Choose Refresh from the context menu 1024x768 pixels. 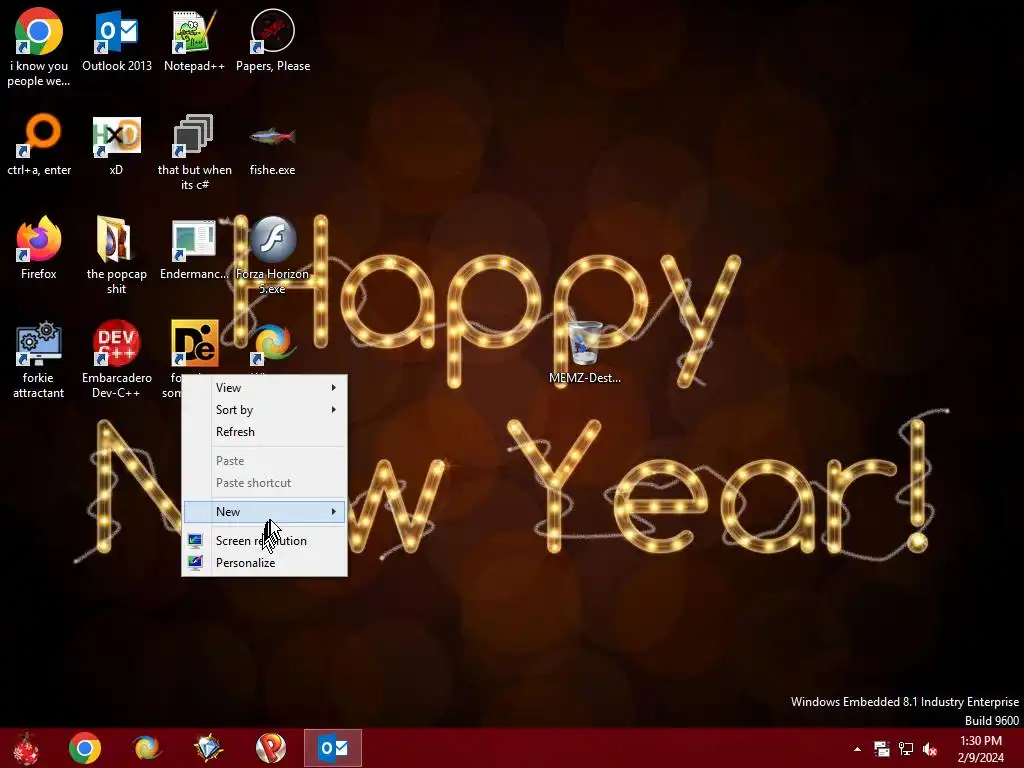pyautogui.click(x=264, y=432)
